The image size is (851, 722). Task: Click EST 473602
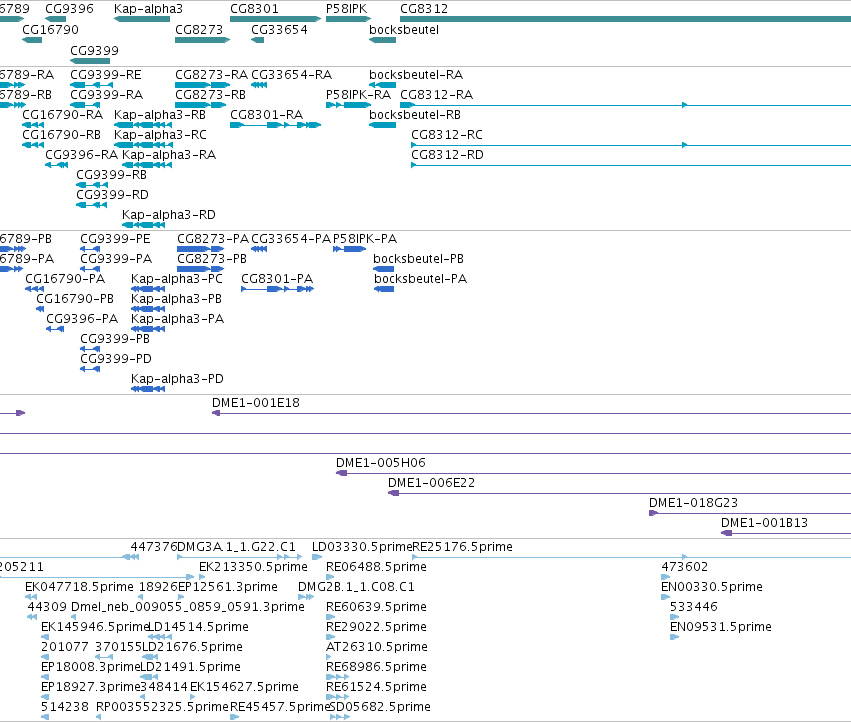[x=684, y=567]
